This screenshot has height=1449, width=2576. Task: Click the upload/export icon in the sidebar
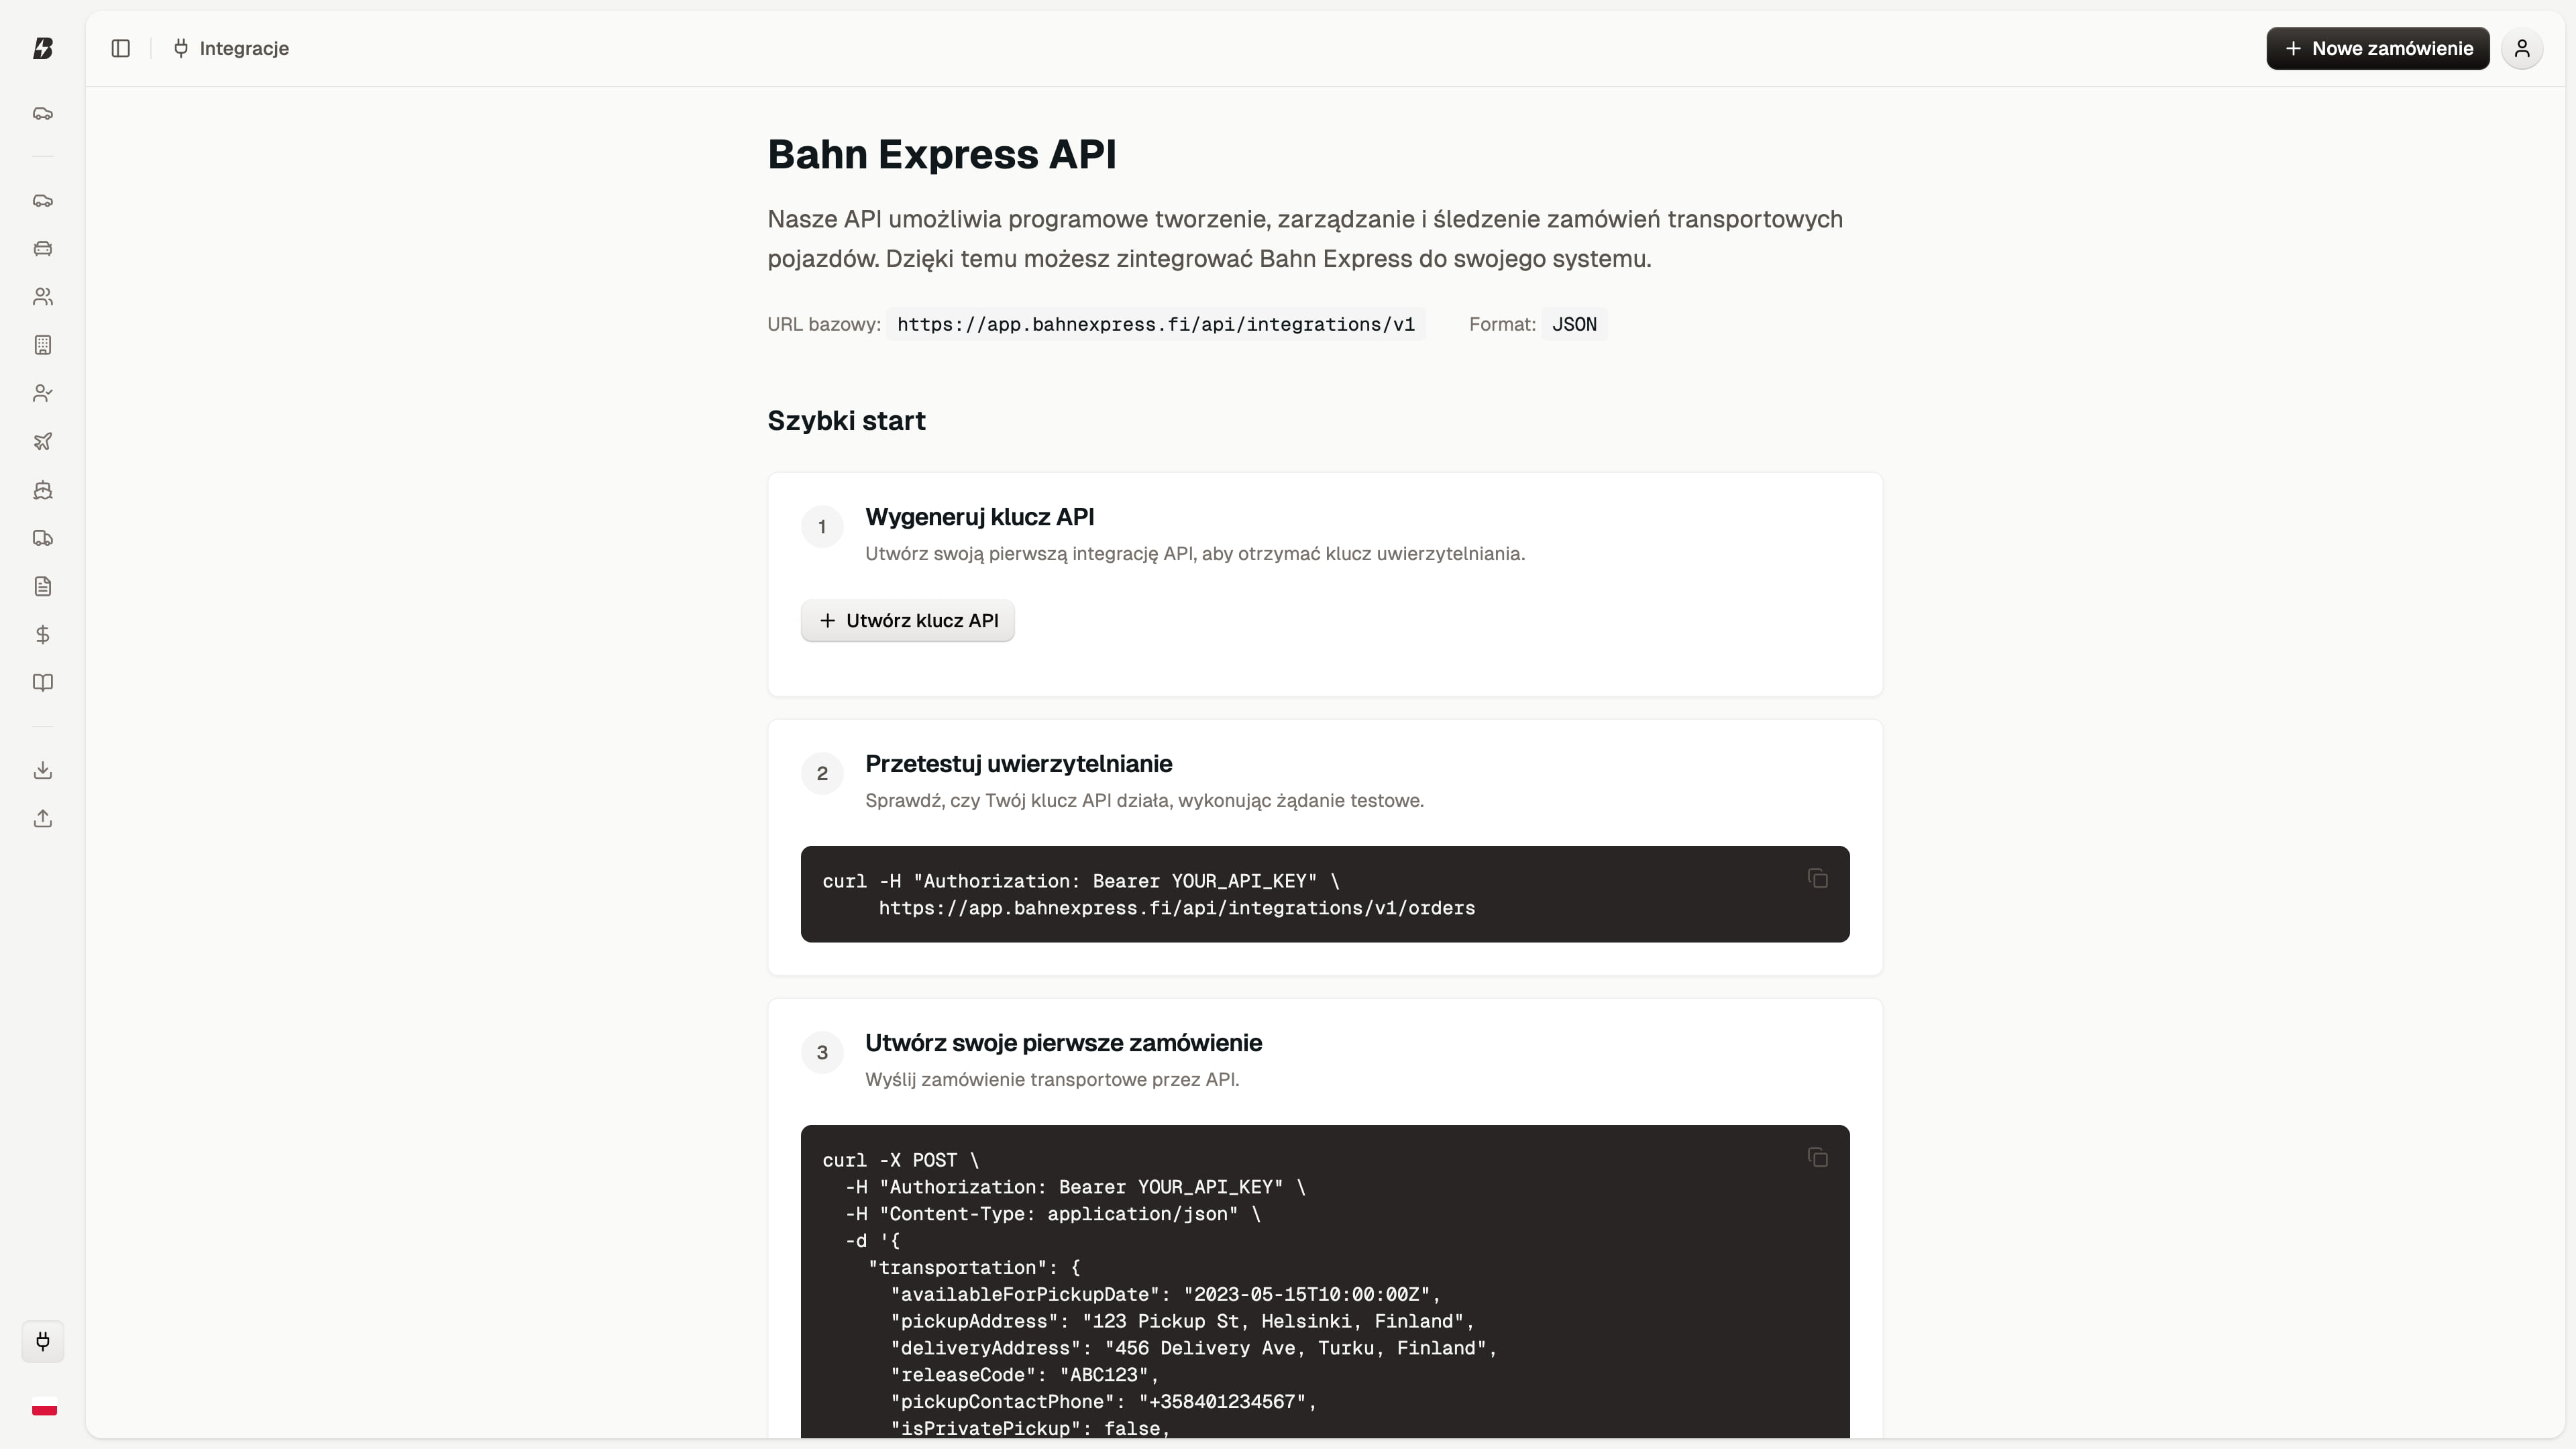[x=43, y=817]
